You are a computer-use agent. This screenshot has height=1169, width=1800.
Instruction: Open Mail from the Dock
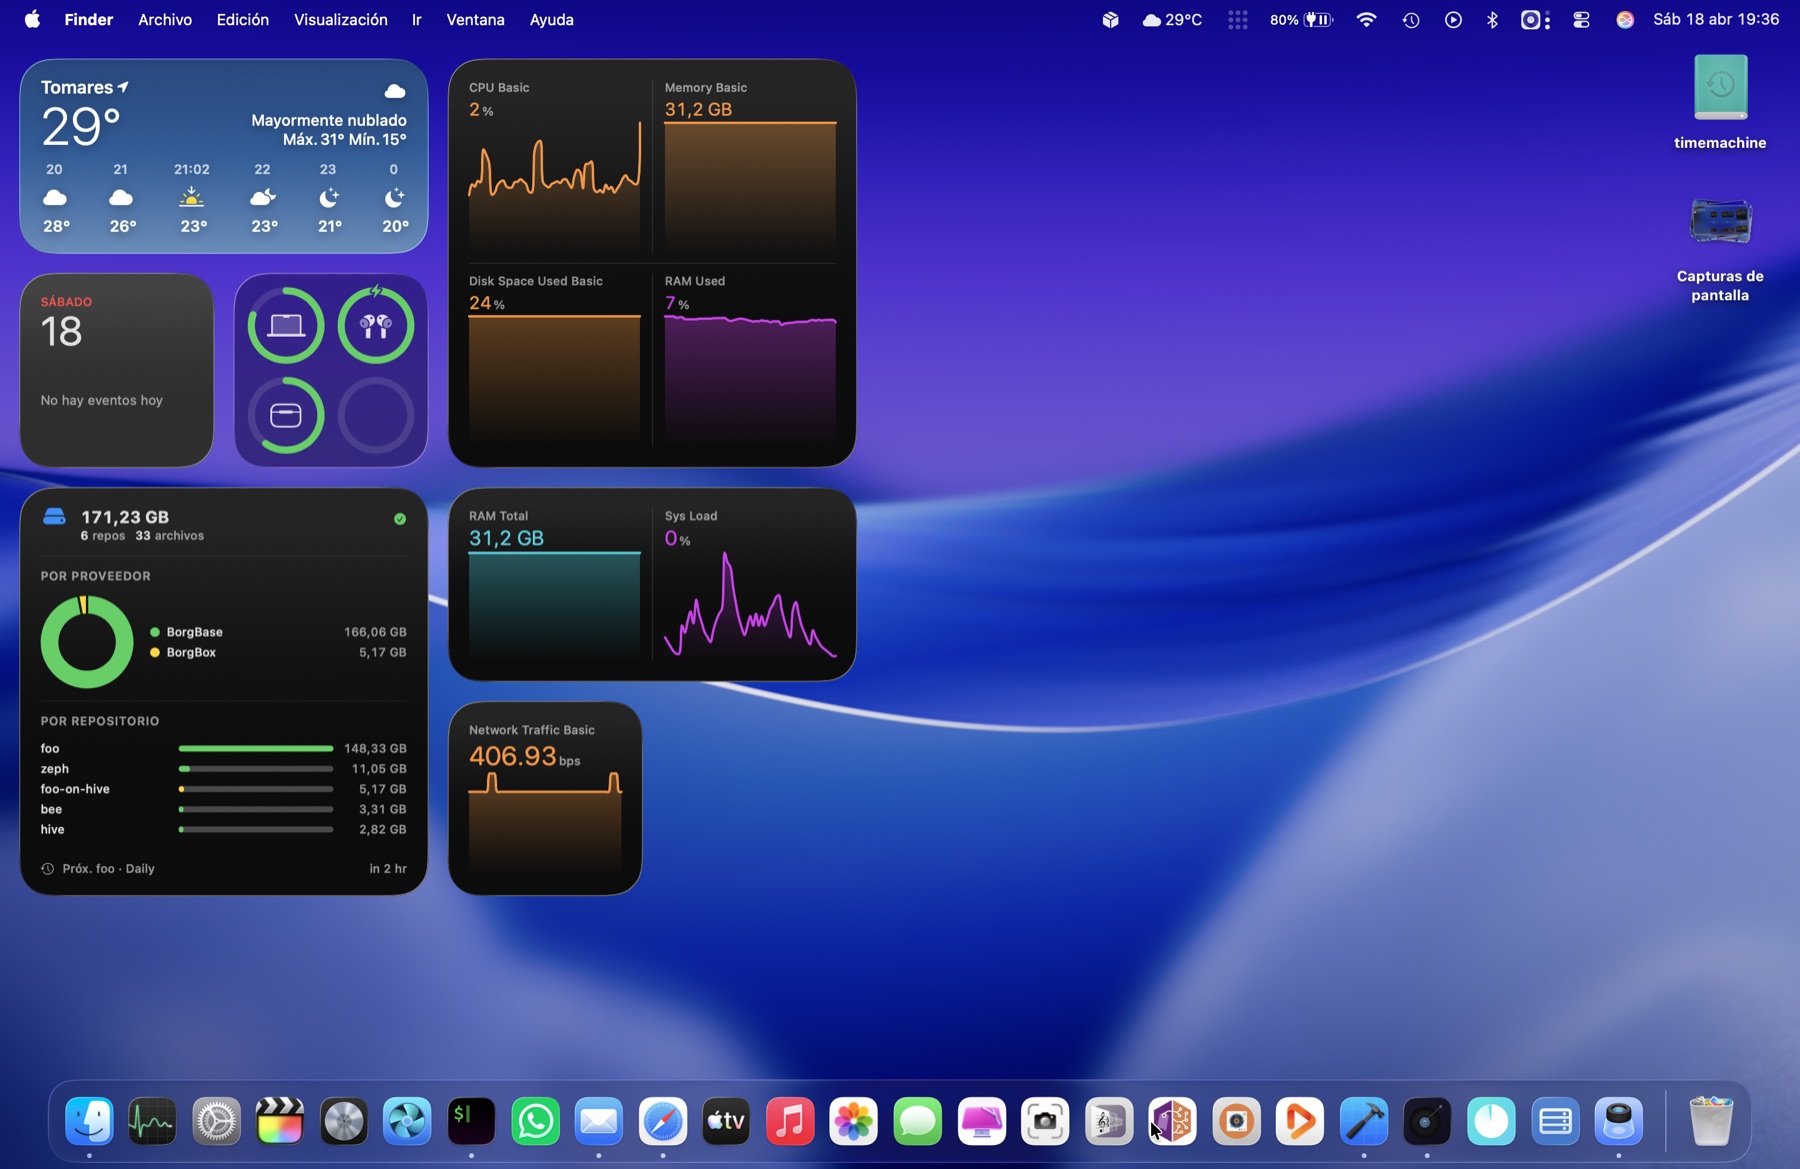coord(599,1121)
